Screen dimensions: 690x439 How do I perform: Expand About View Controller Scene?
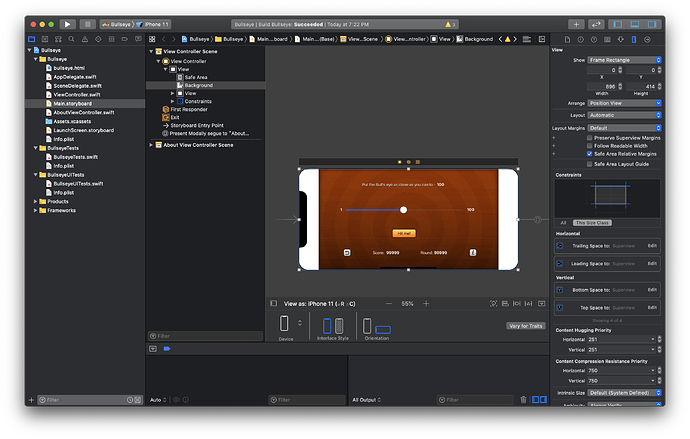point(152,145)
